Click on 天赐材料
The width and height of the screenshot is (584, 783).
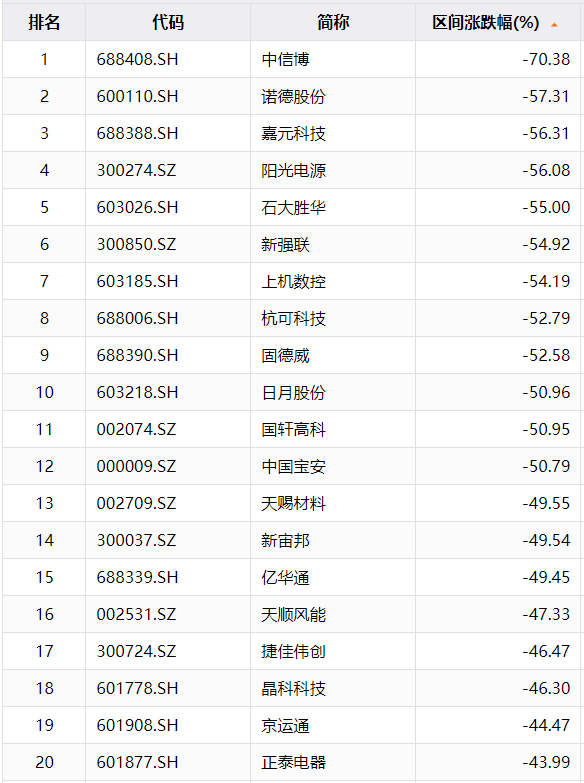click(294, 503)
